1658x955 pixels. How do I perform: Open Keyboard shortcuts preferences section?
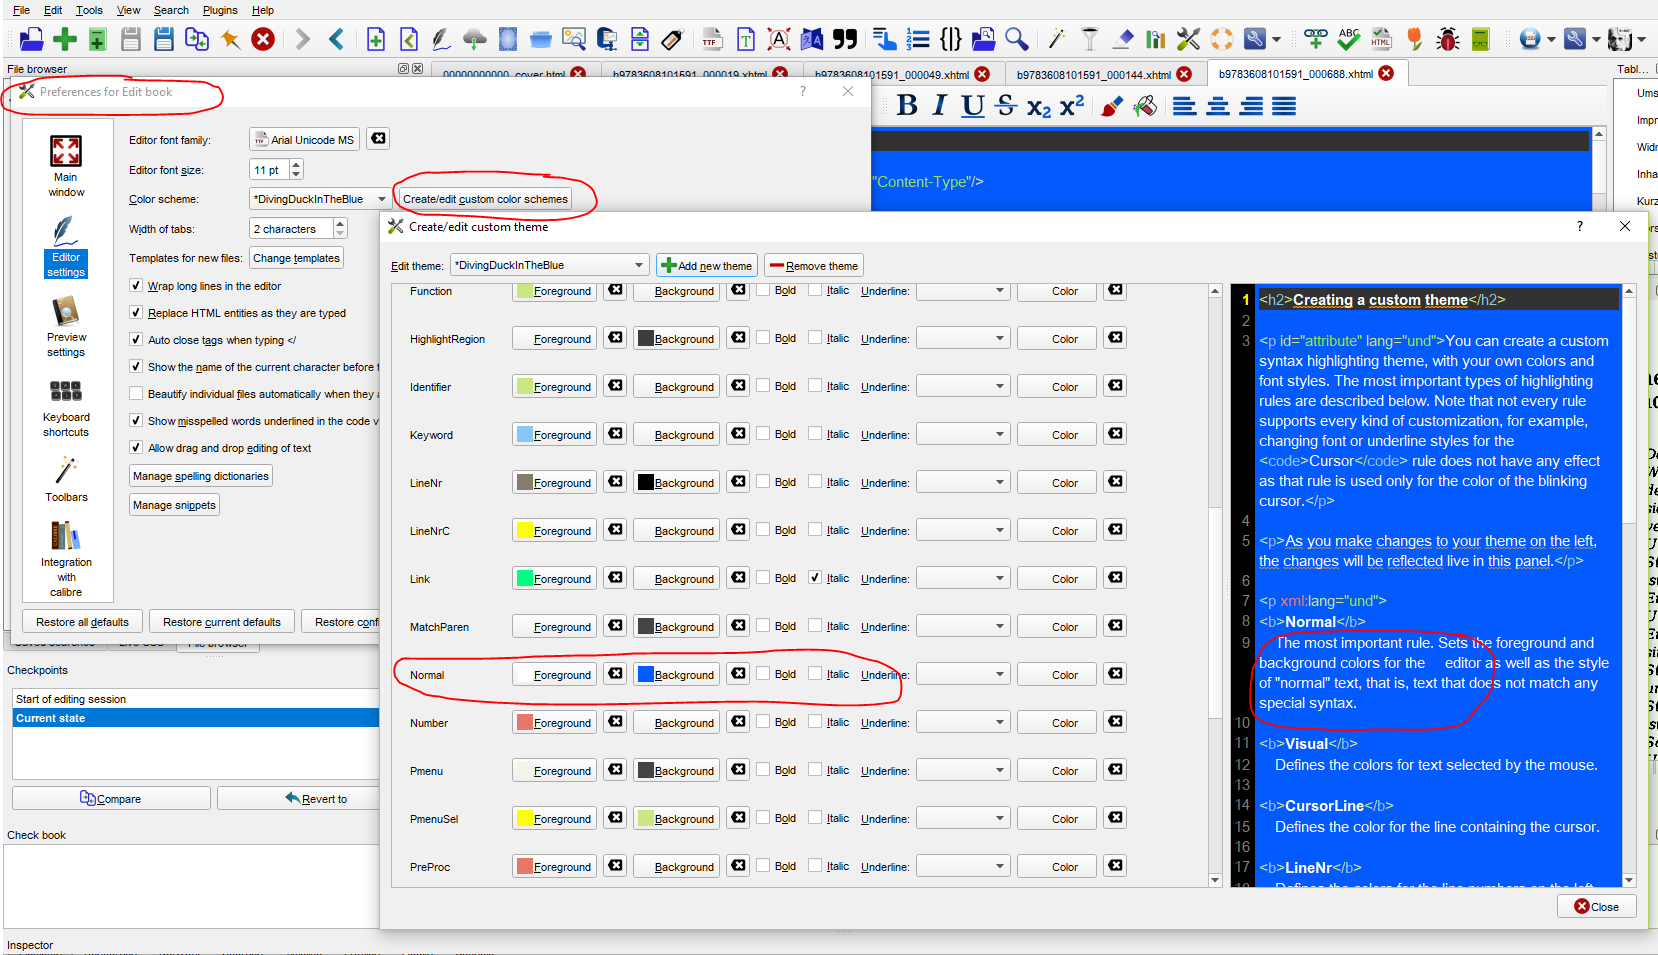tap(66, 408)
